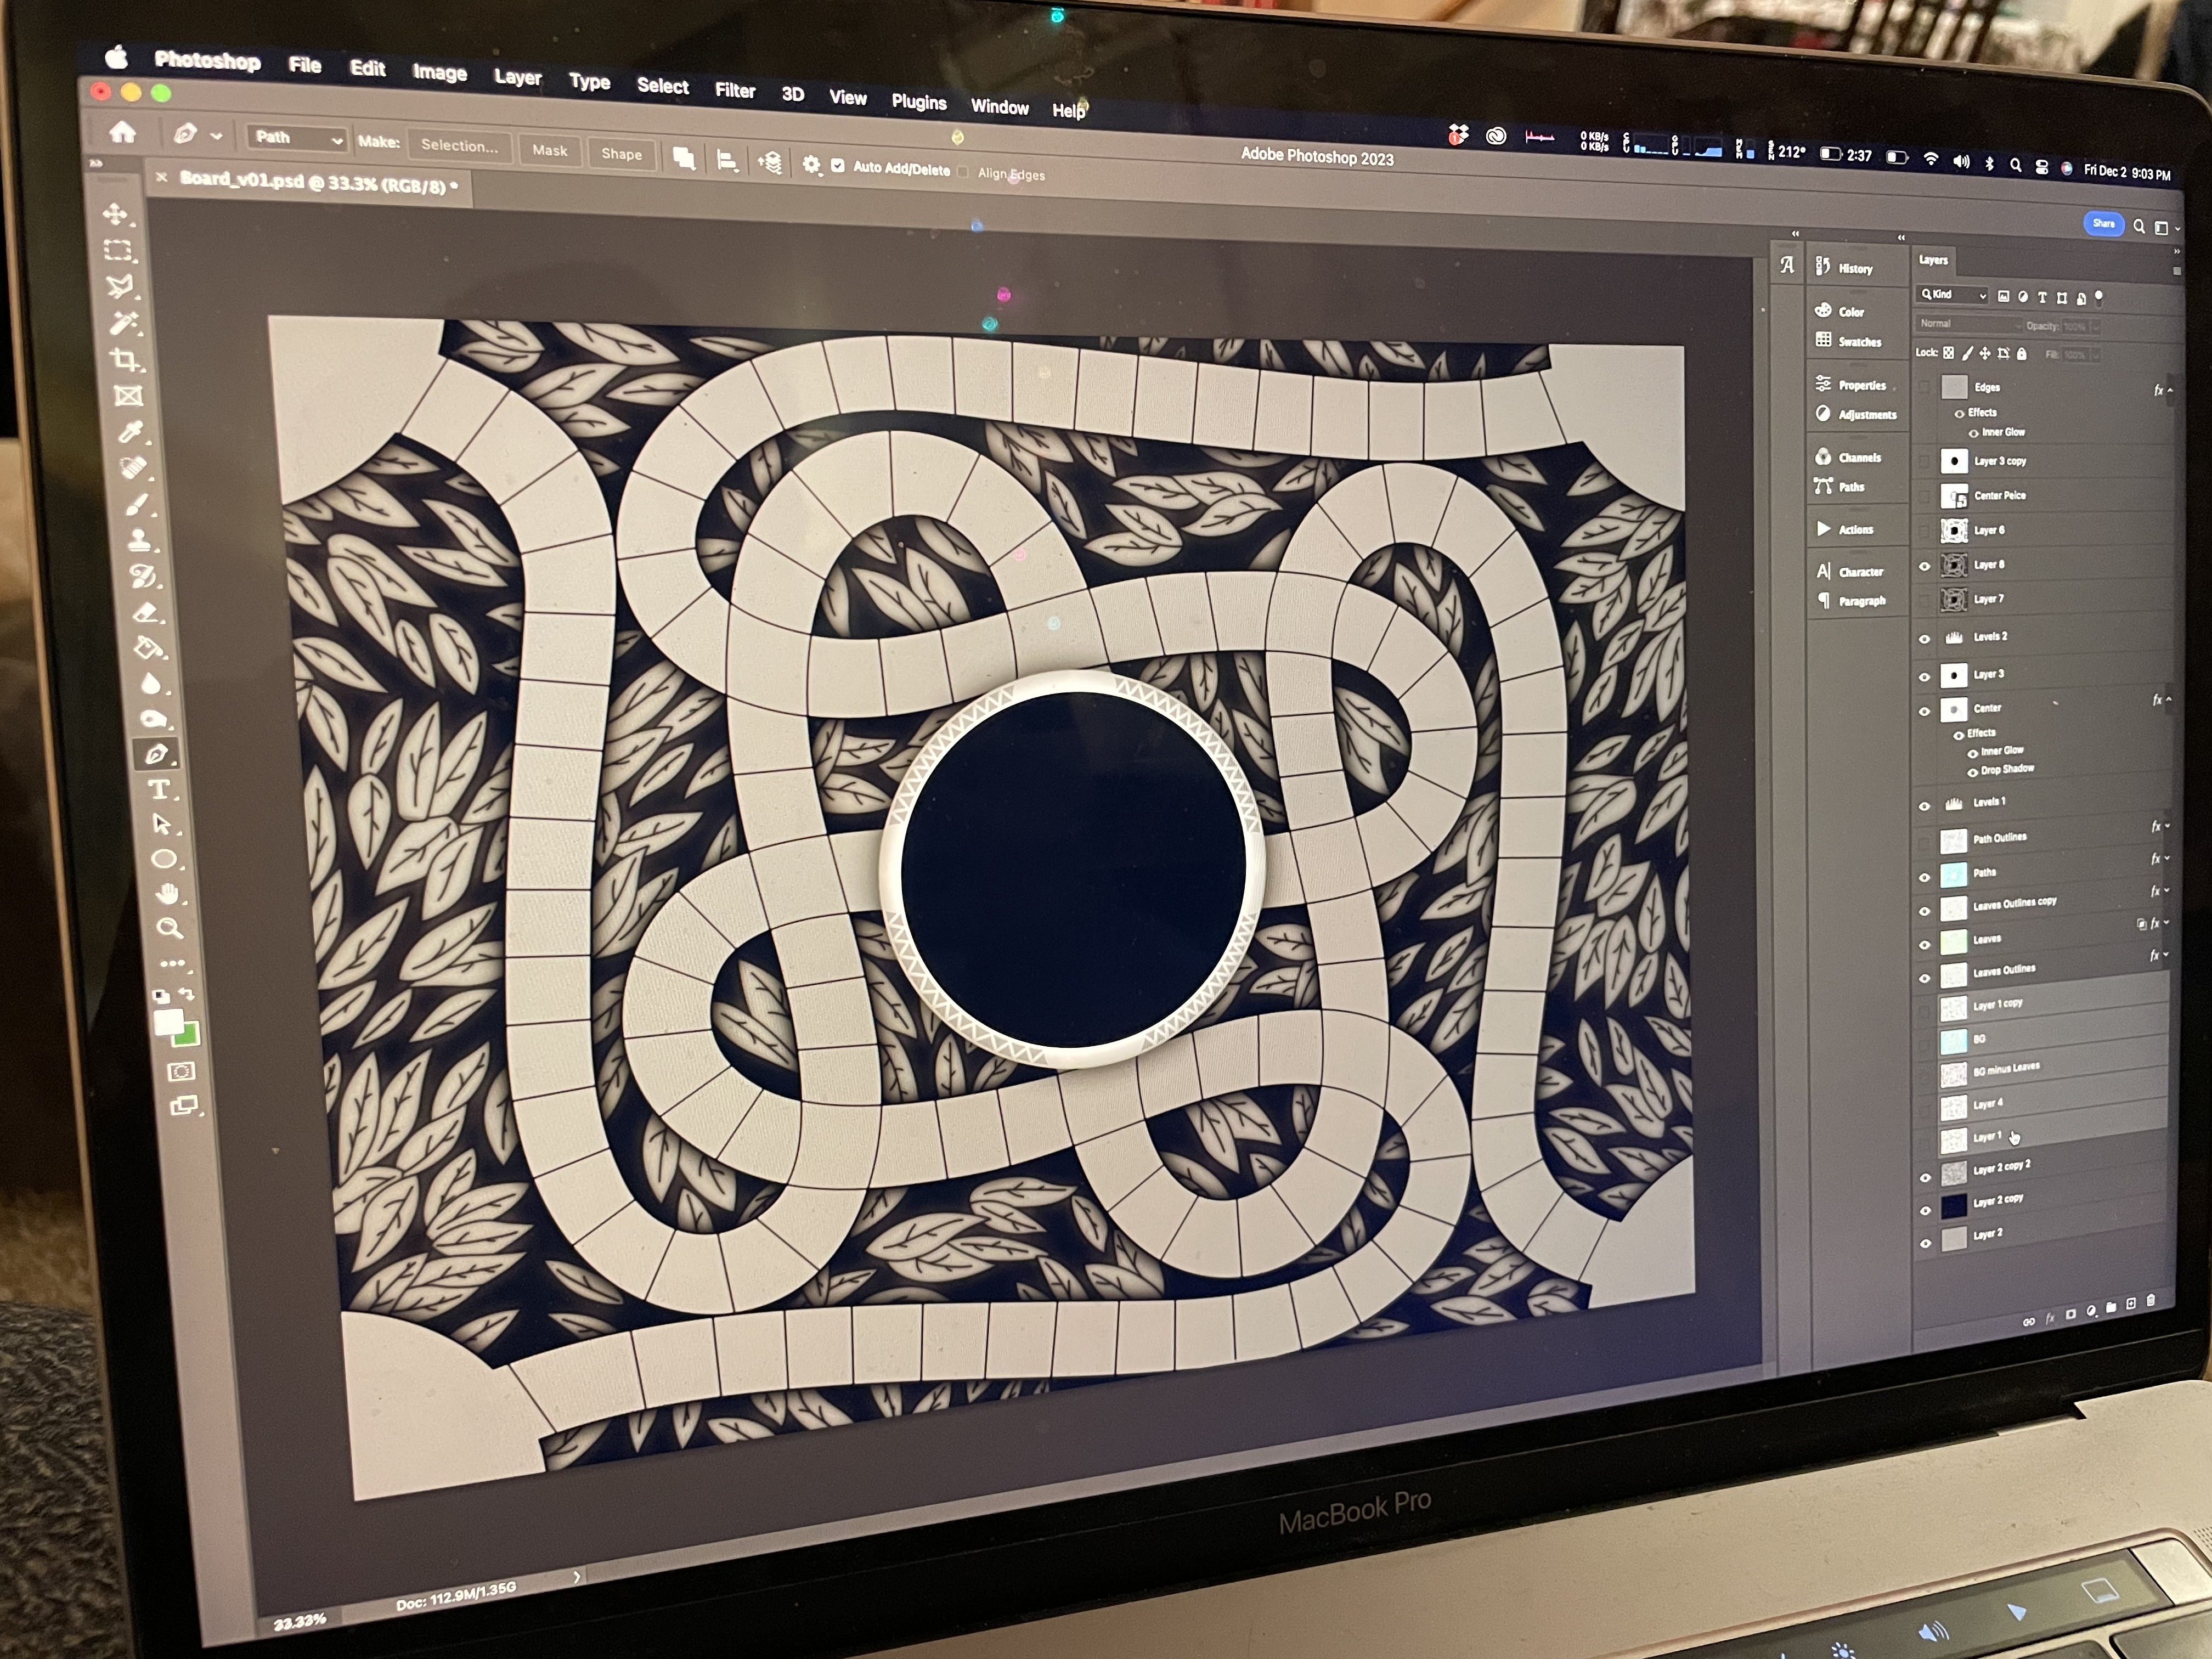Select the Frame tool
Screen dimensions: 2212x1659
pyautogui.click(x=129, y=396)
